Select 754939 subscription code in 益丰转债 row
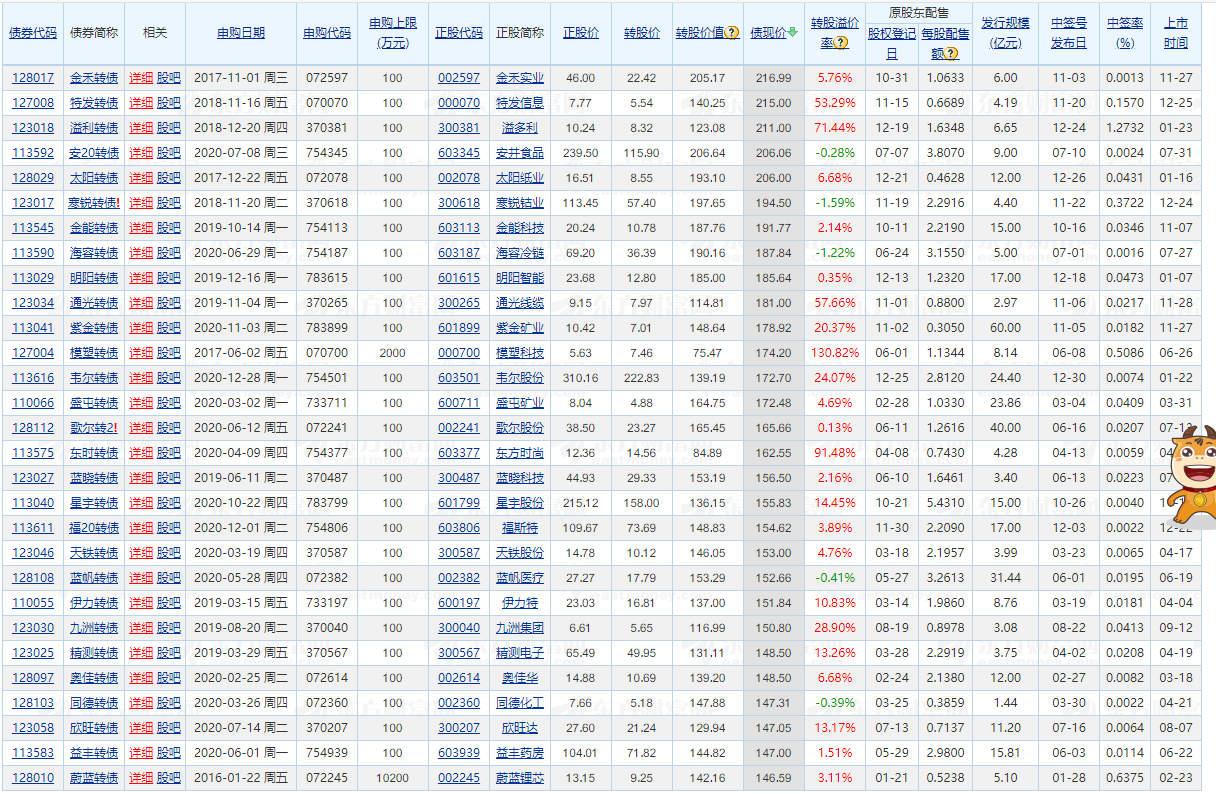 click(x=327, y=753)
